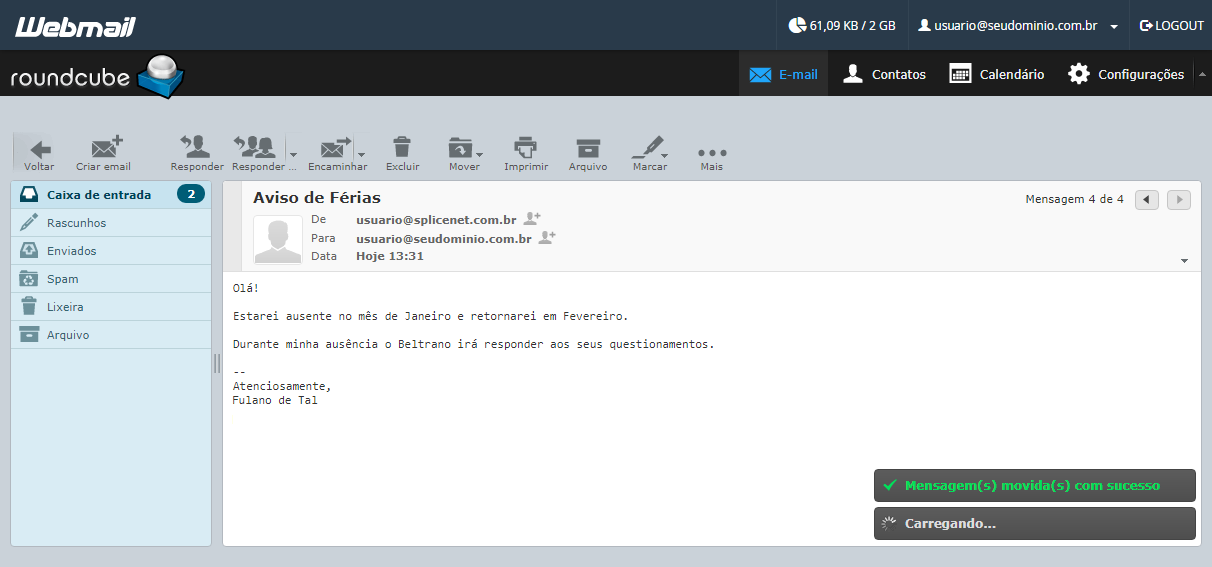
Task: Click the 'Aviso de Férias' subject title
Action: point(317,198)
